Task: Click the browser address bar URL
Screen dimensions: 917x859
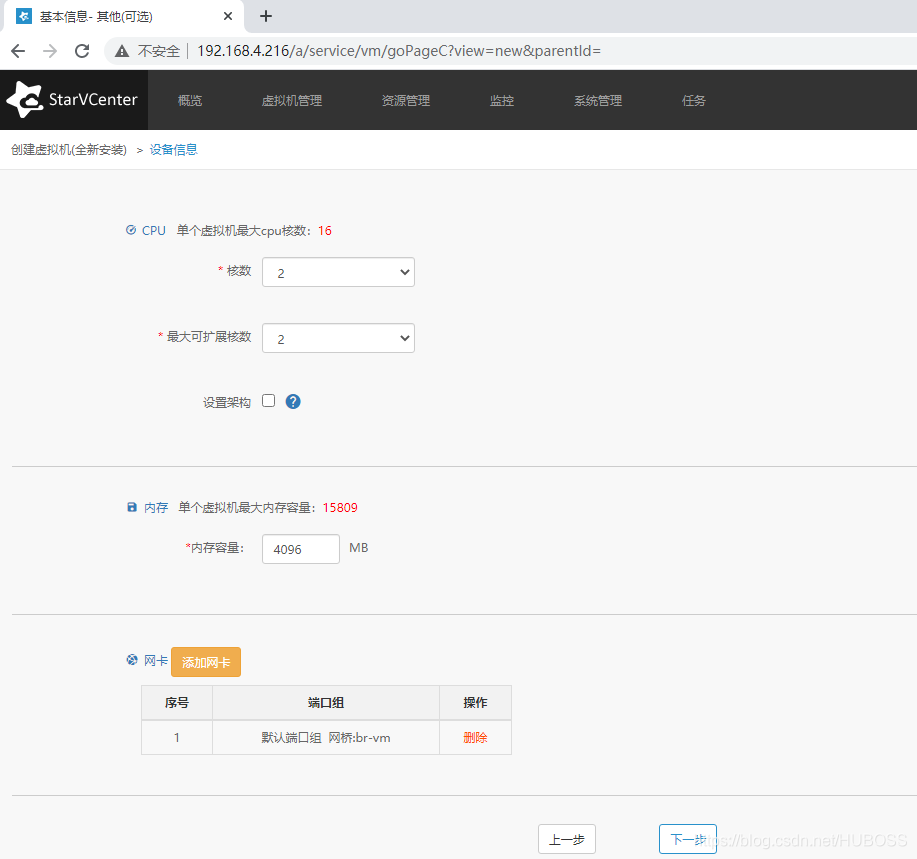Action: coord(399,51)
